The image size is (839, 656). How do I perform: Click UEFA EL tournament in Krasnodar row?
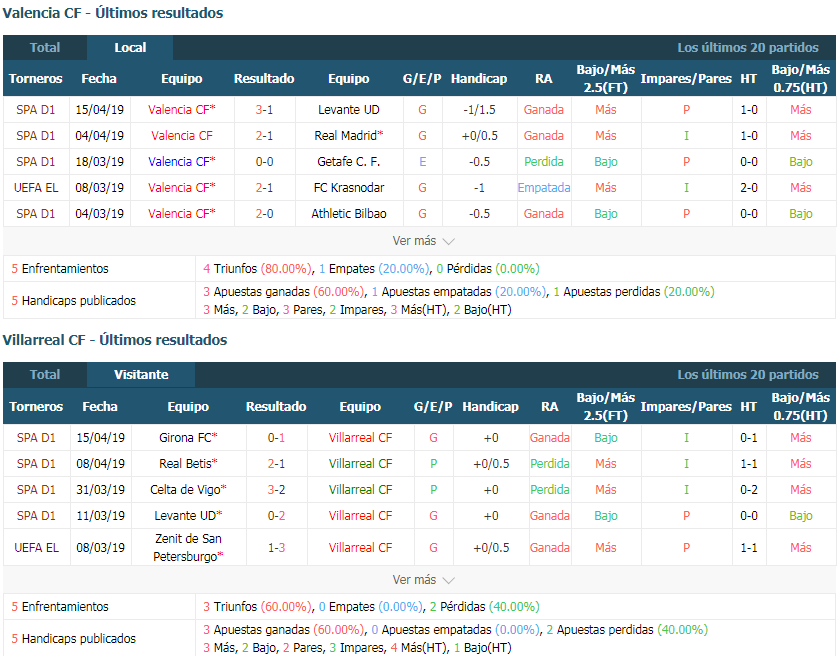click(x=36, y=188)
